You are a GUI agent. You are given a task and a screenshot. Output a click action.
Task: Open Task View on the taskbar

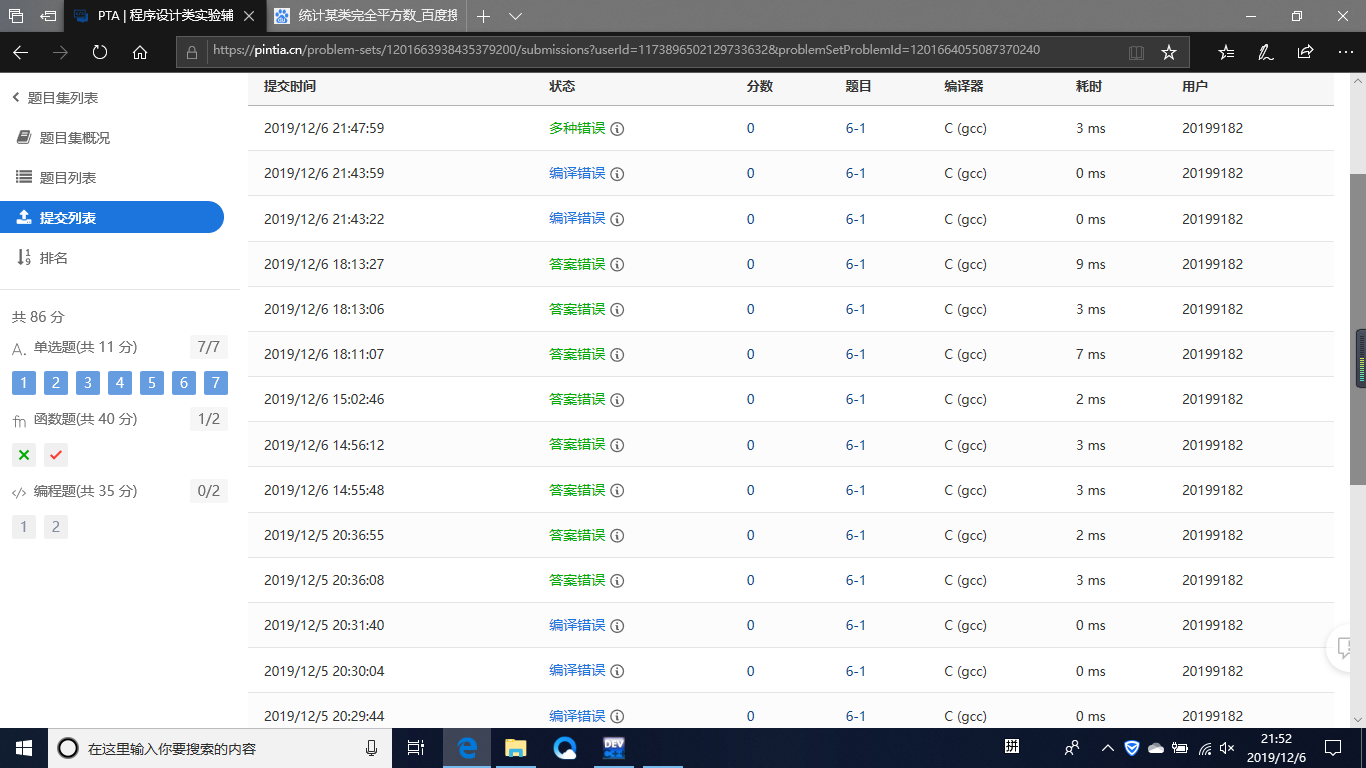click(417, 748)
